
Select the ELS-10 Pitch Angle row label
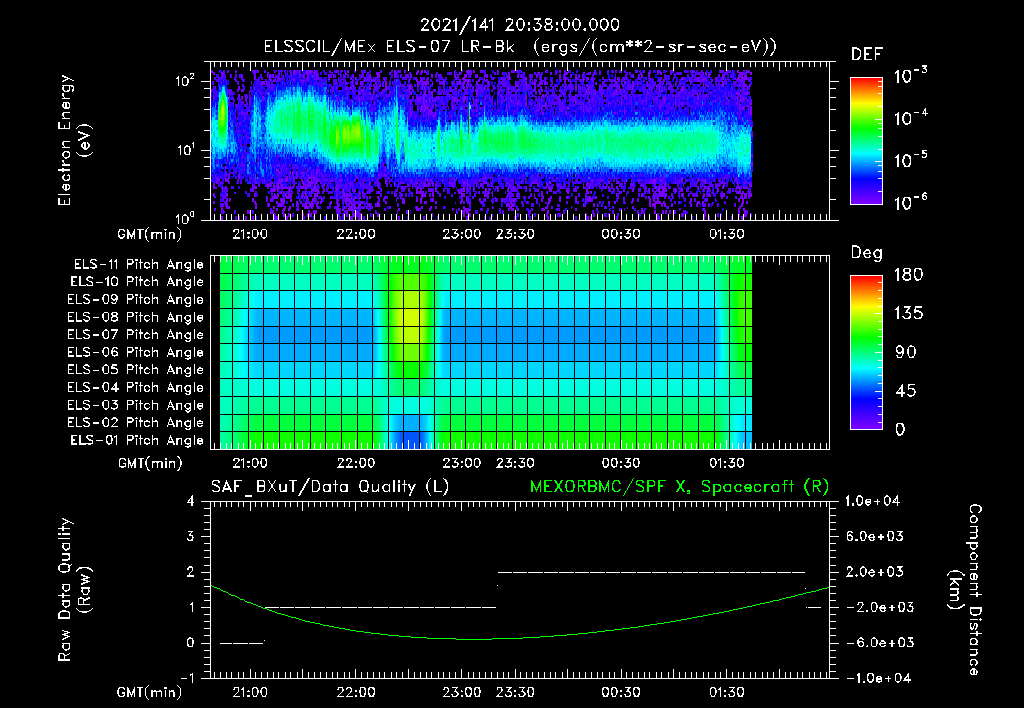[x=137, y=282]
